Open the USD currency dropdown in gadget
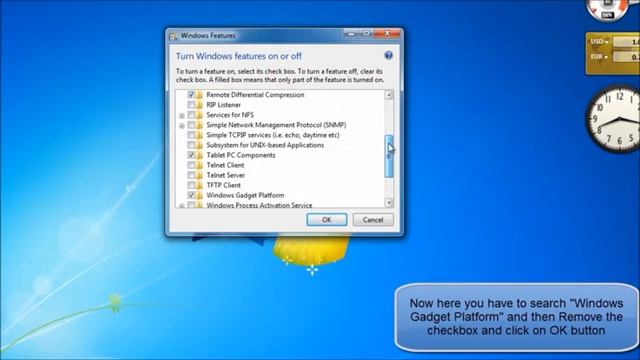Viewport: 640px width, 360px height. click(x=599, y=42)
